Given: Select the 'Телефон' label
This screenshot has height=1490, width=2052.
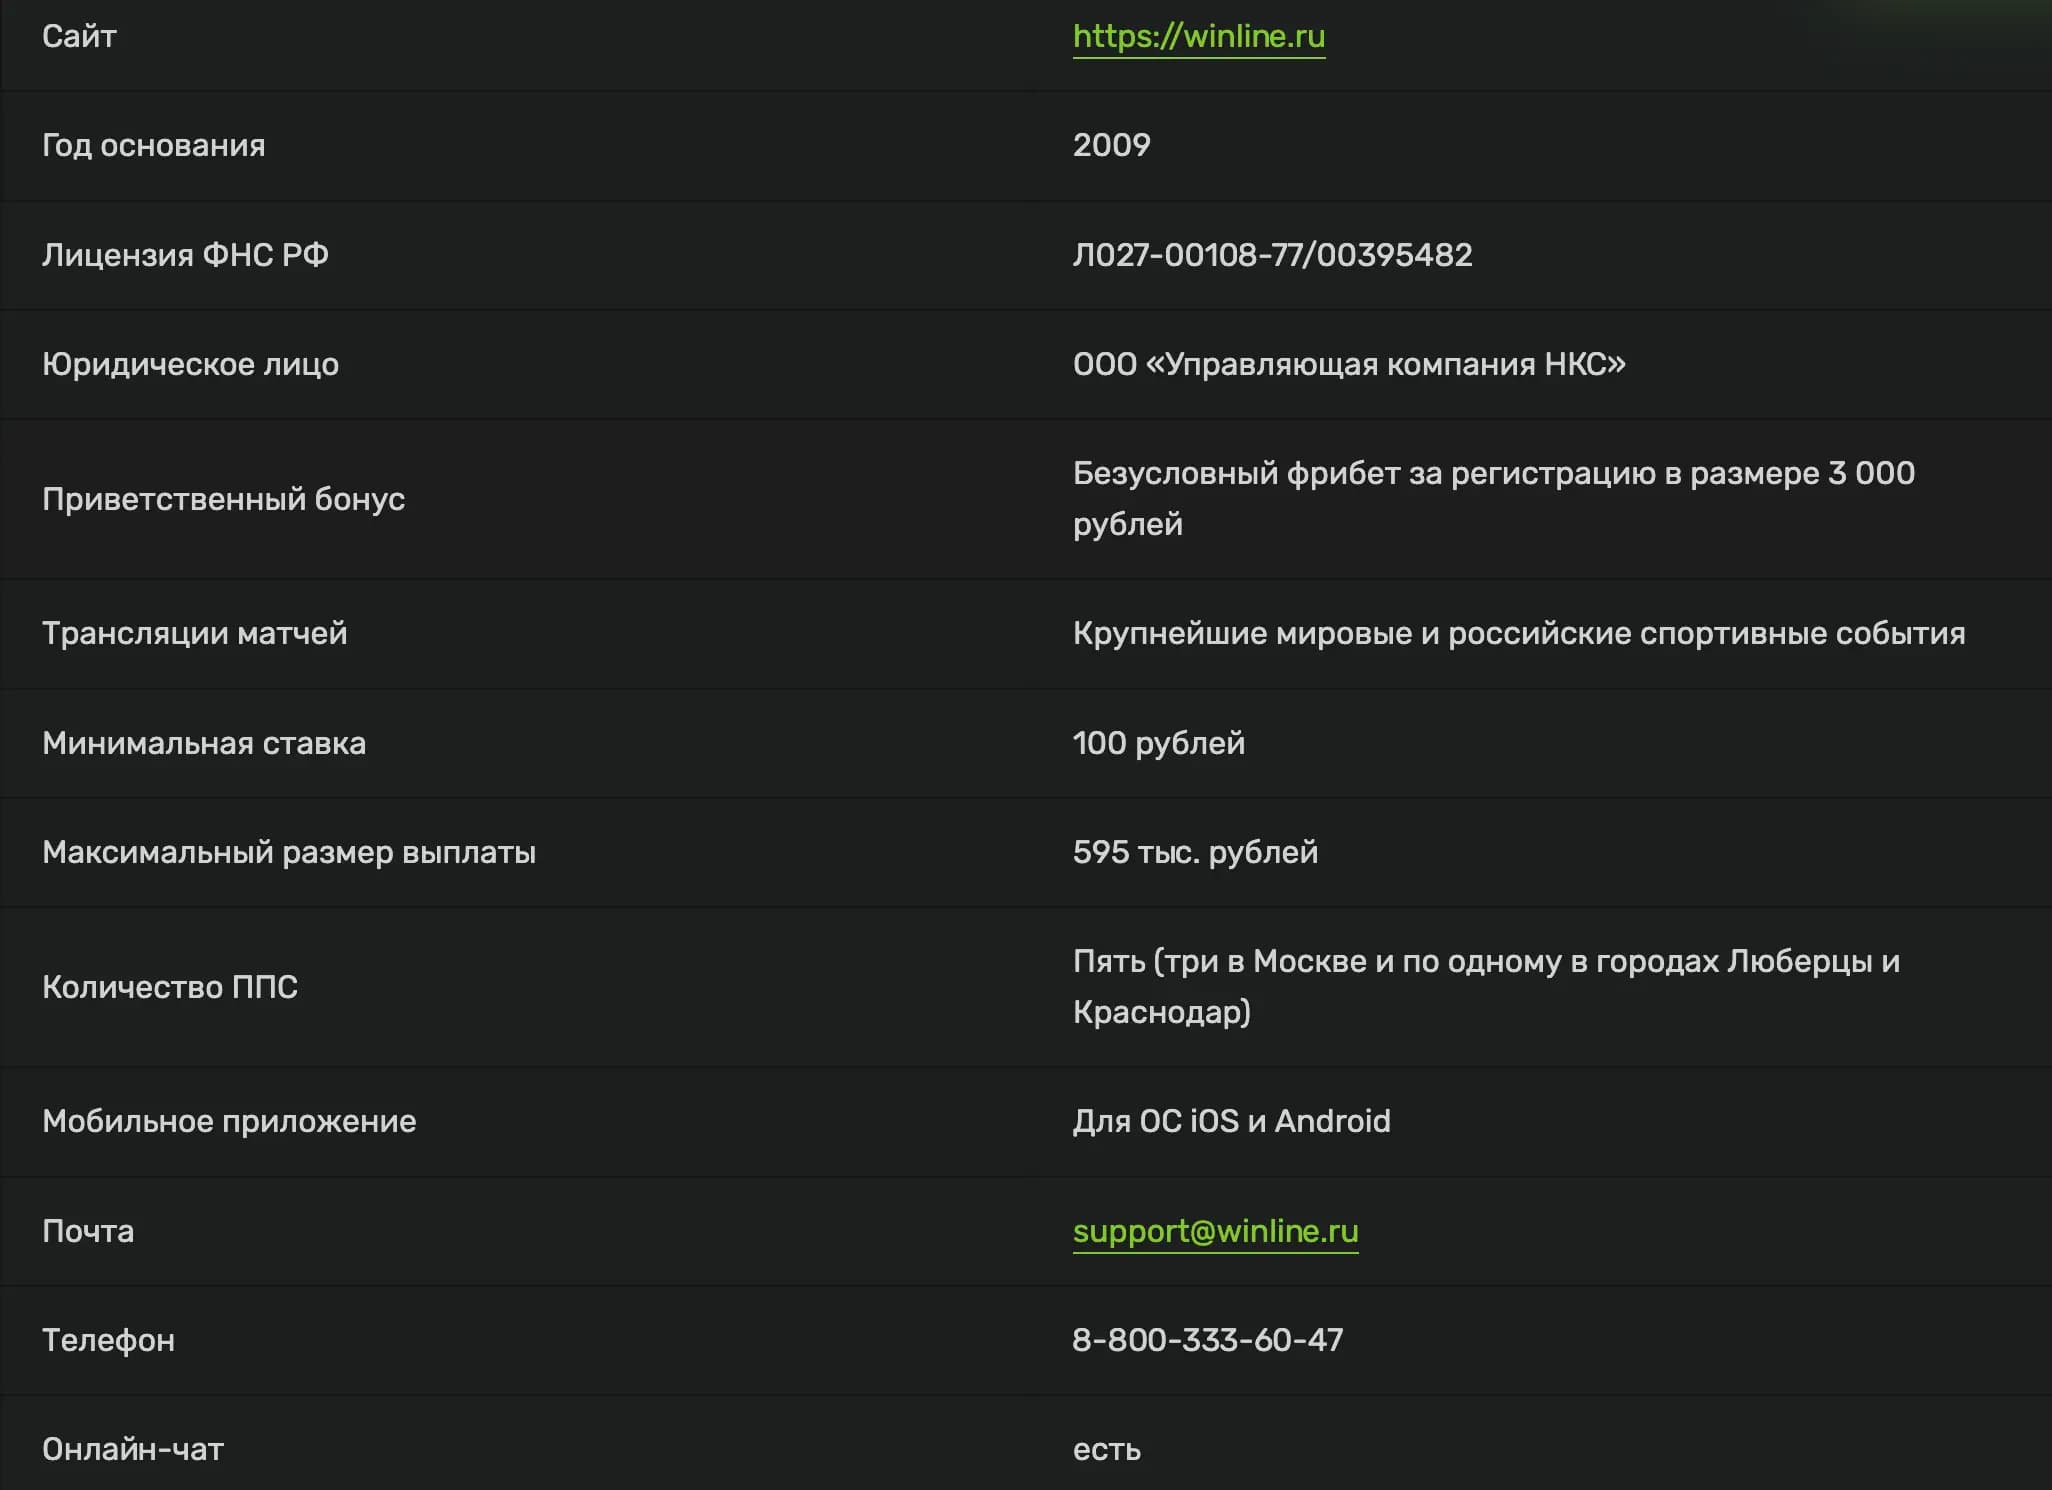Looking at the screenshot, I should pos(108,1340).
